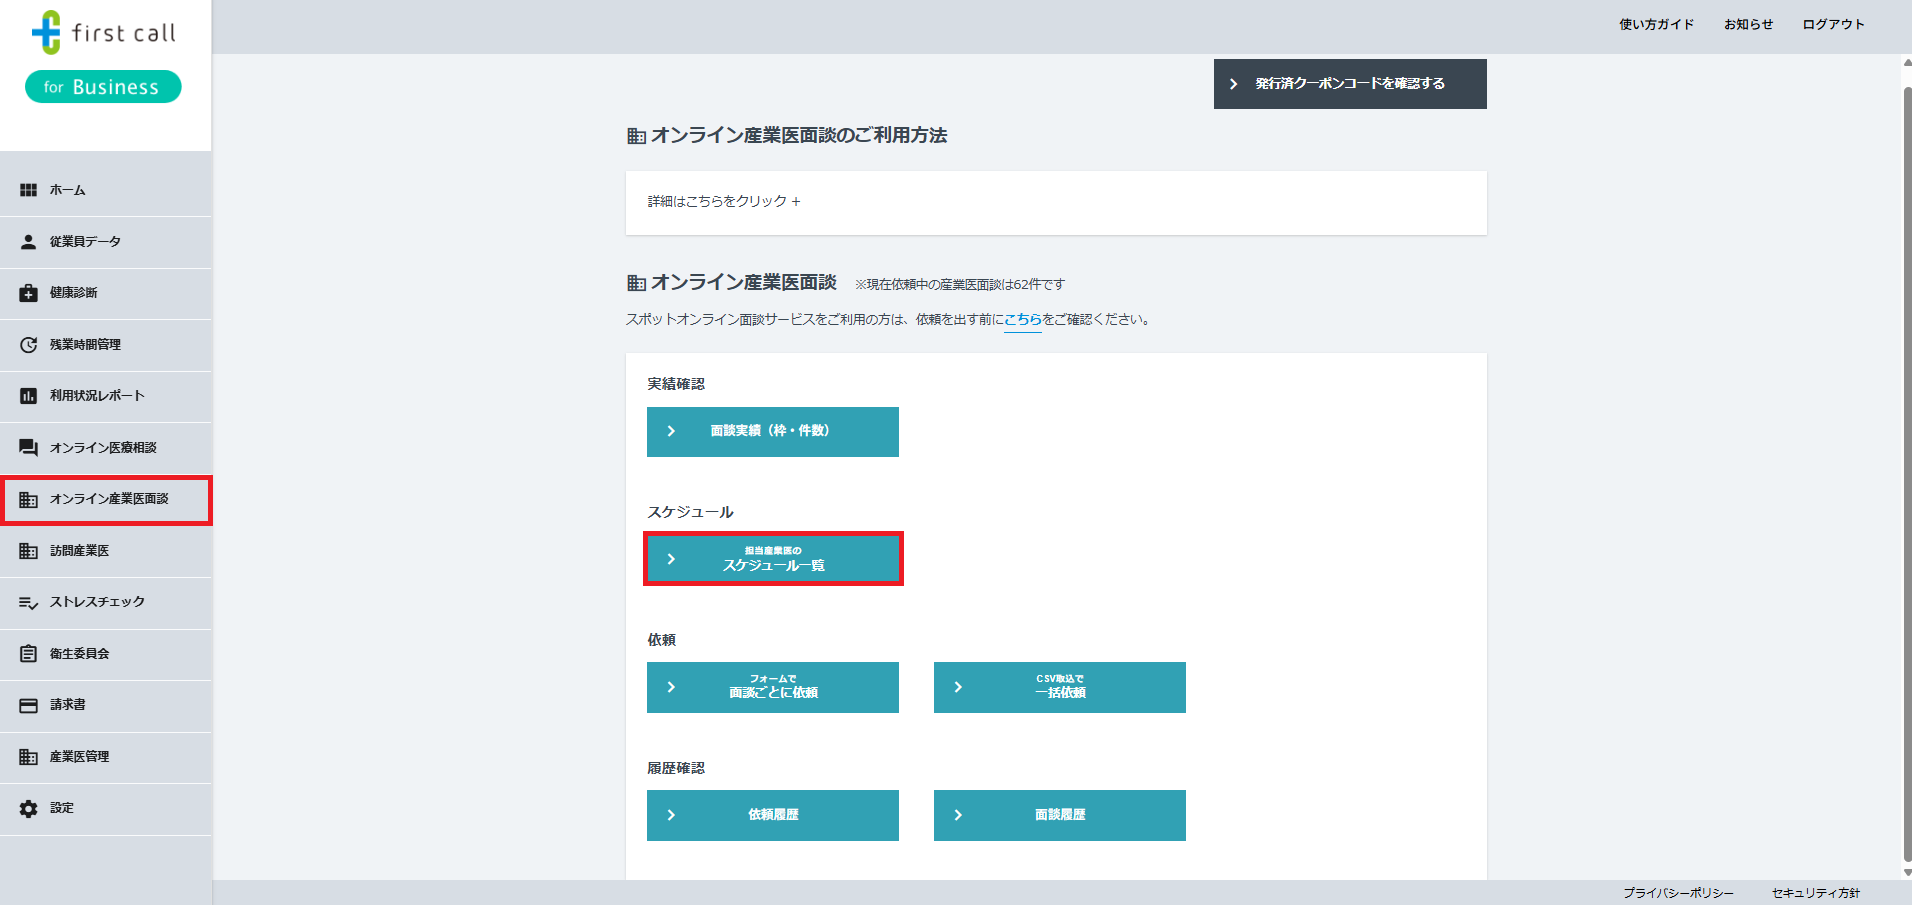Click CSV取込で一括依頼 button
The image size is (1912, 905).
click(1060, 687)
